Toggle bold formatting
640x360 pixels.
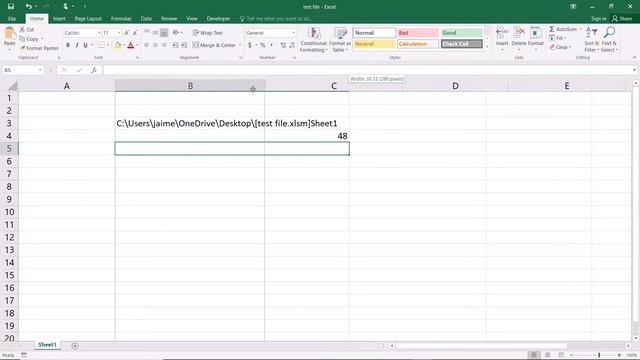click(x=68, y=45)
